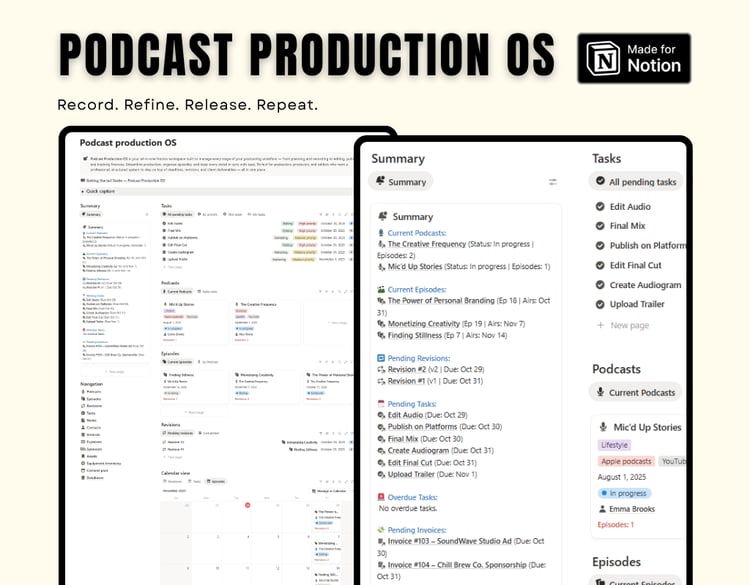Click red alarm icon beside Overdue Tasks heading
Image resolution: width=750 pixels, height=585 pixels.
pos(381,497)
